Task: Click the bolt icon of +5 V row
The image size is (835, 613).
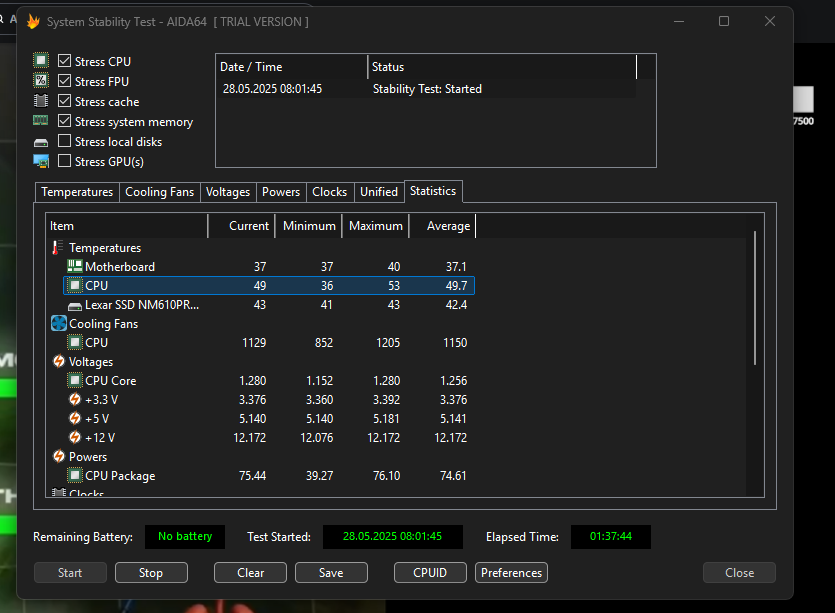Action: tap(75, 419)
